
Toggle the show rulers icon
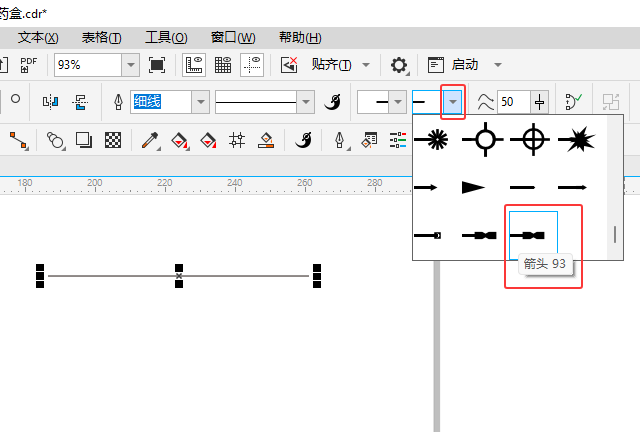(194, 65)
